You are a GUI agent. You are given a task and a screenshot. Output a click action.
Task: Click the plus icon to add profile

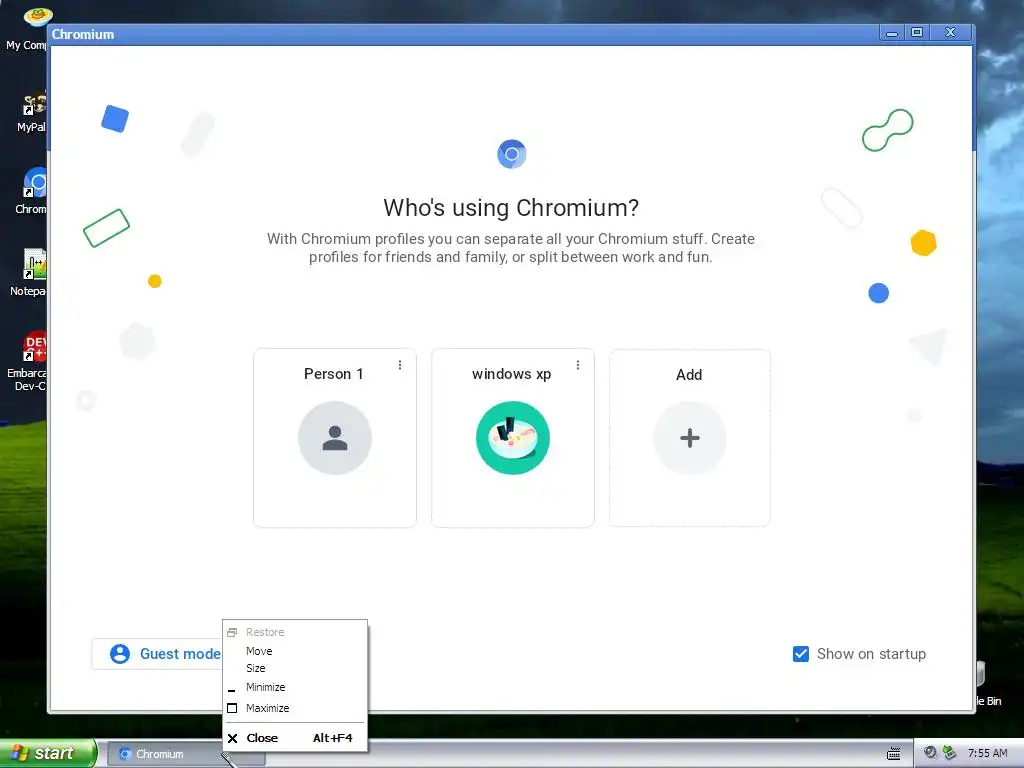click(x=690, y=438)
